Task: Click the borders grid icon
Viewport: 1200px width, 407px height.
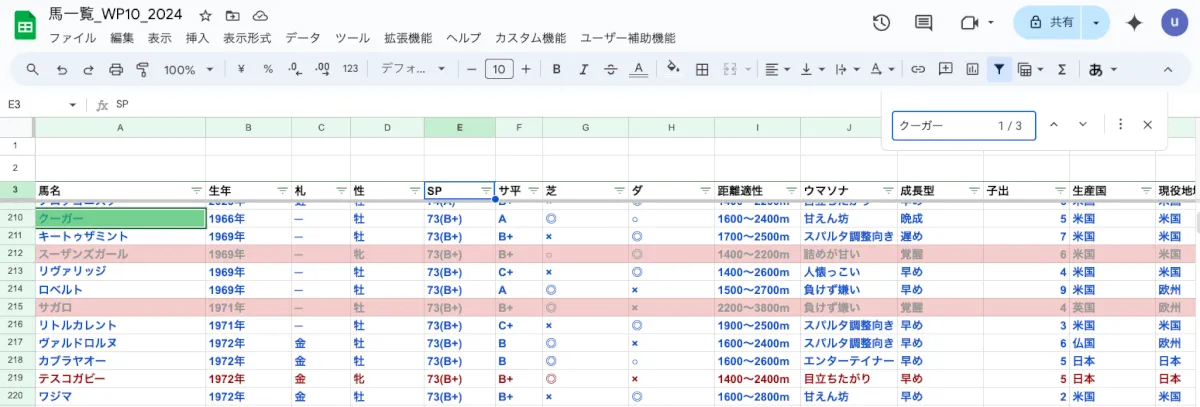Action: click(702, 69)
